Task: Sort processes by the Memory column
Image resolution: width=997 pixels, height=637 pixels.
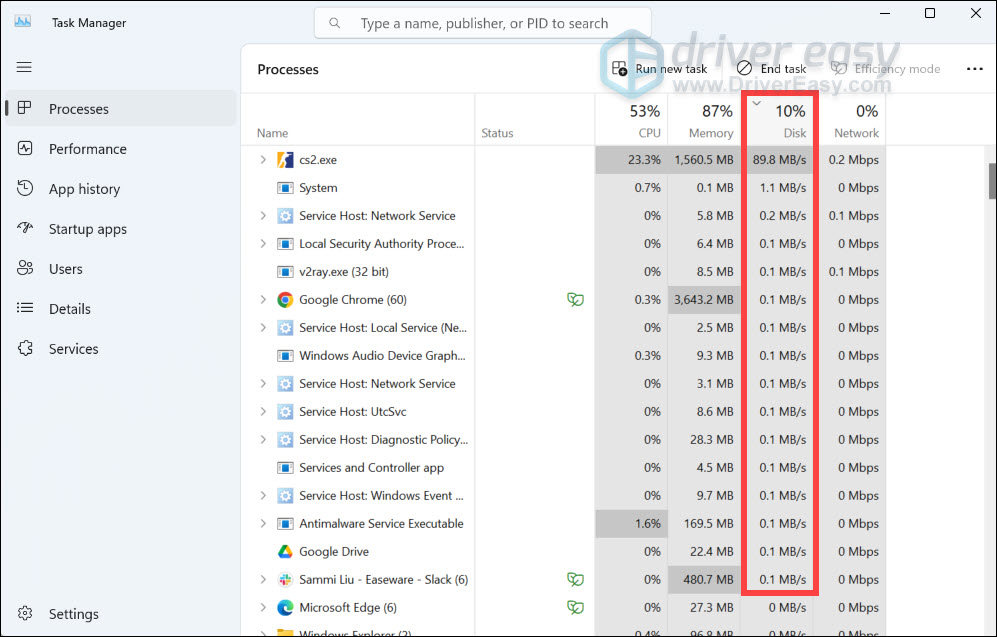Action: click(x=710, y=120)
